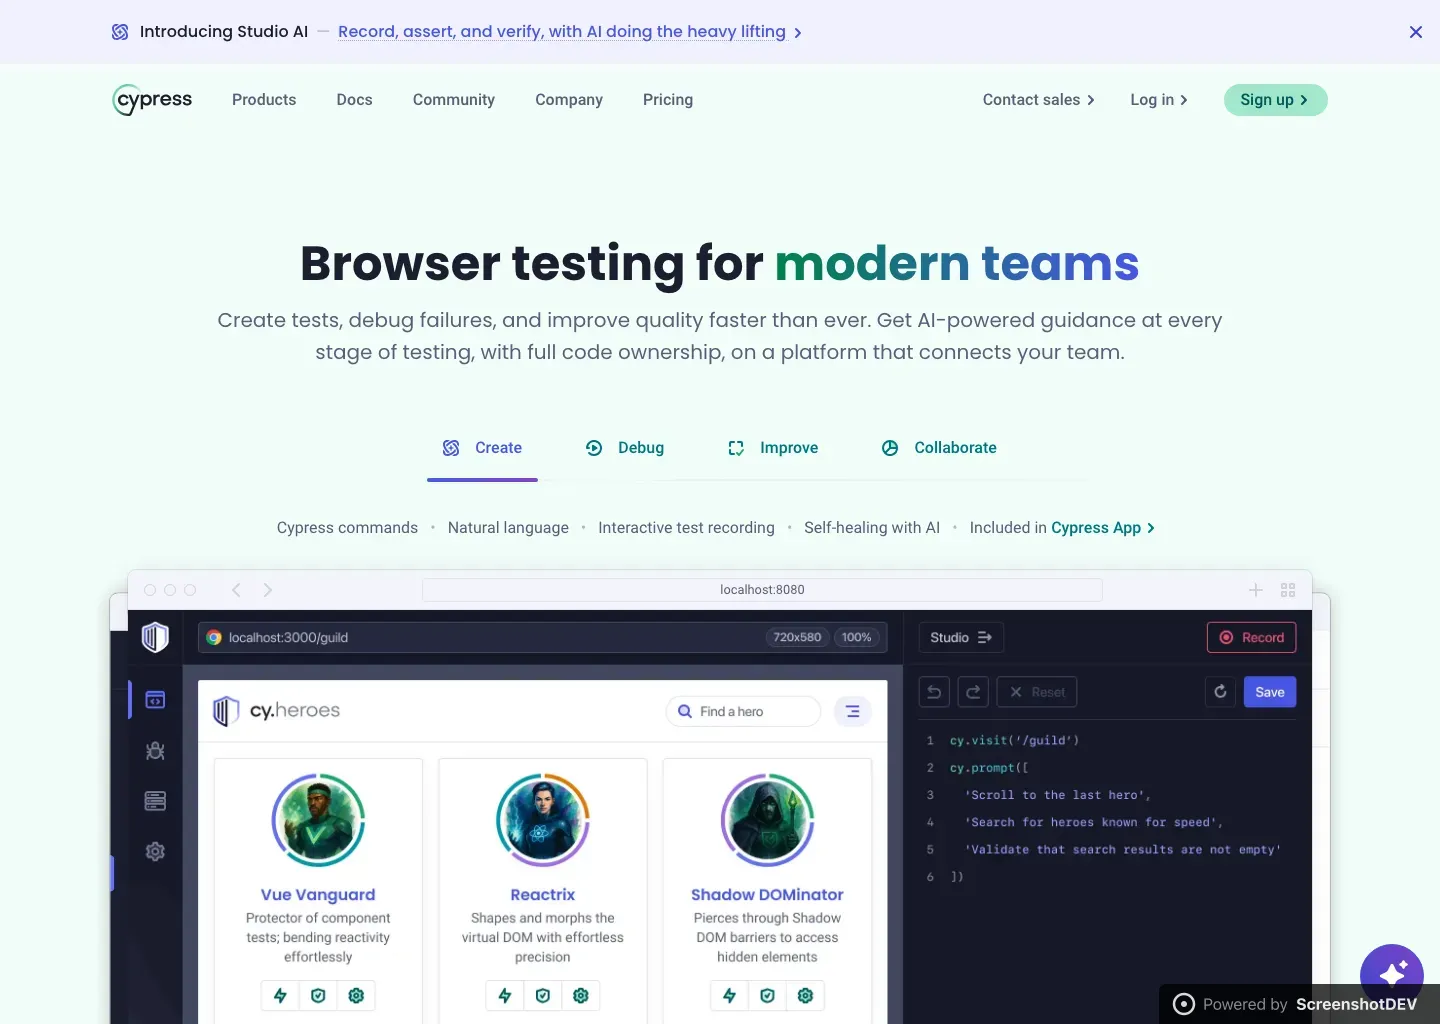Click the Save button
This screenshot has width=1440, height=1024.
1270,692
